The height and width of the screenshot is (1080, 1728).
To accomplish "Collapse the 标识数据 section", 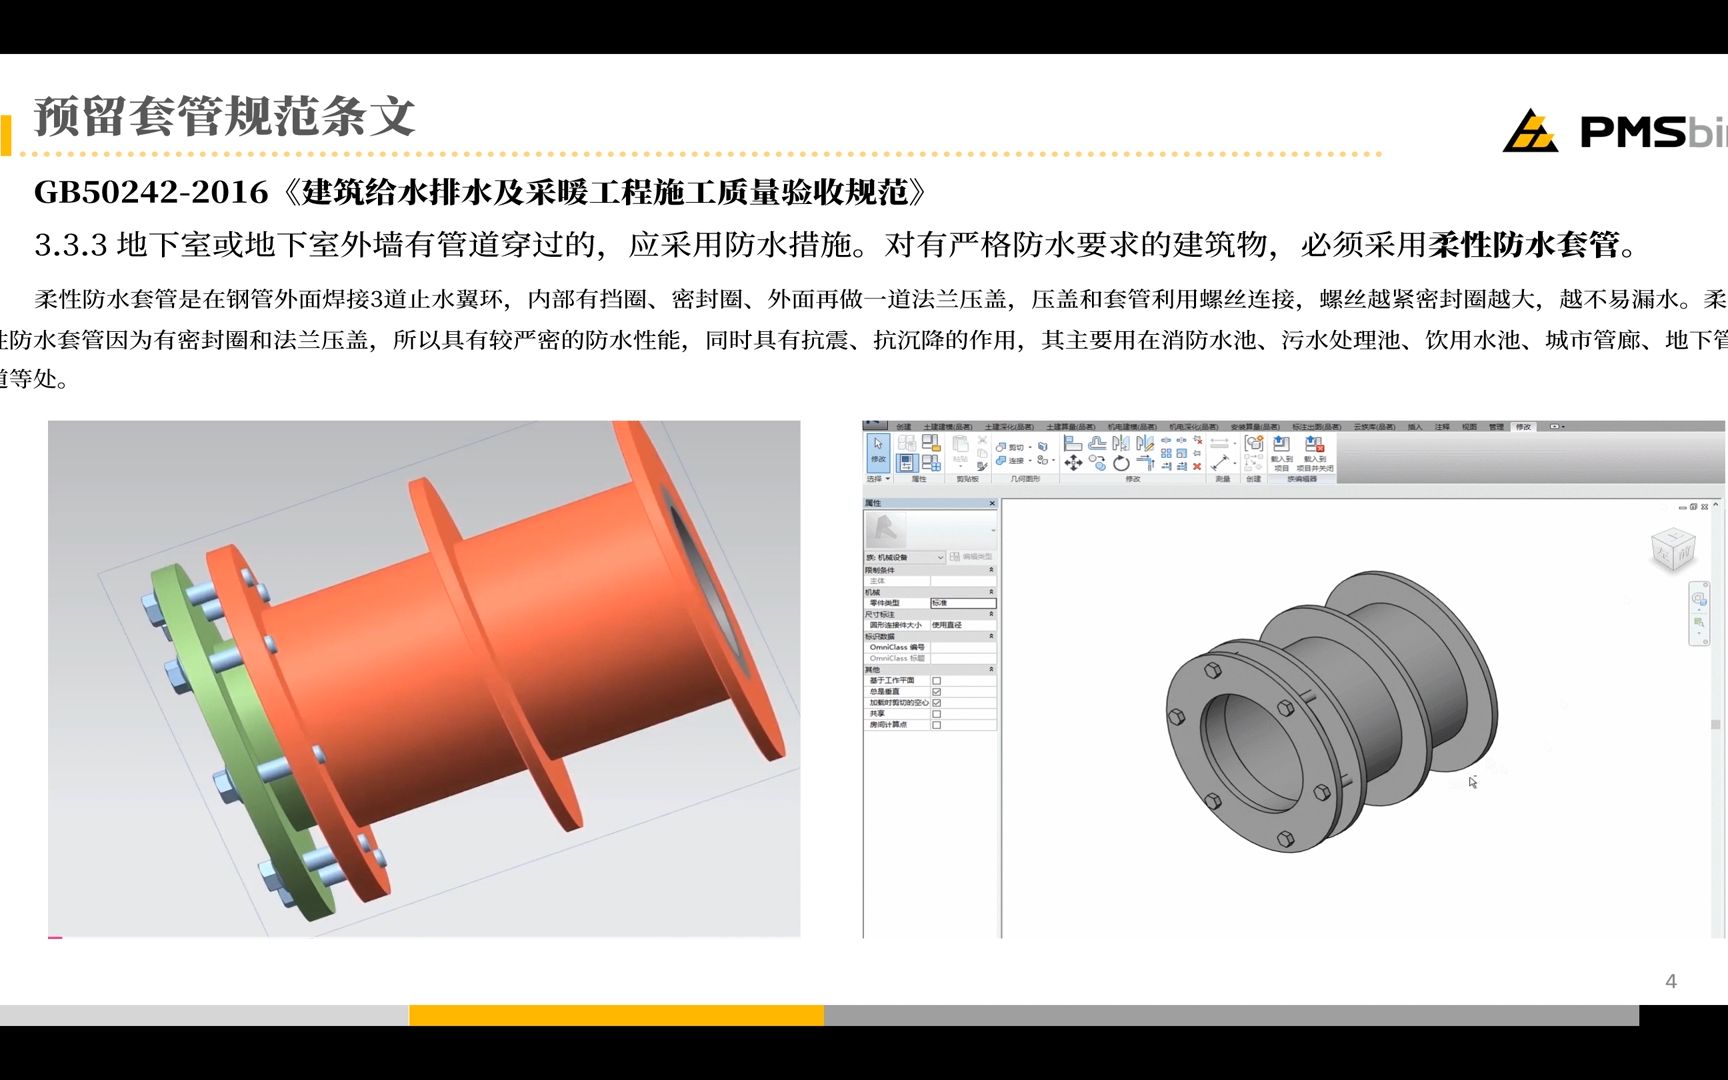I will click(991, 636).
